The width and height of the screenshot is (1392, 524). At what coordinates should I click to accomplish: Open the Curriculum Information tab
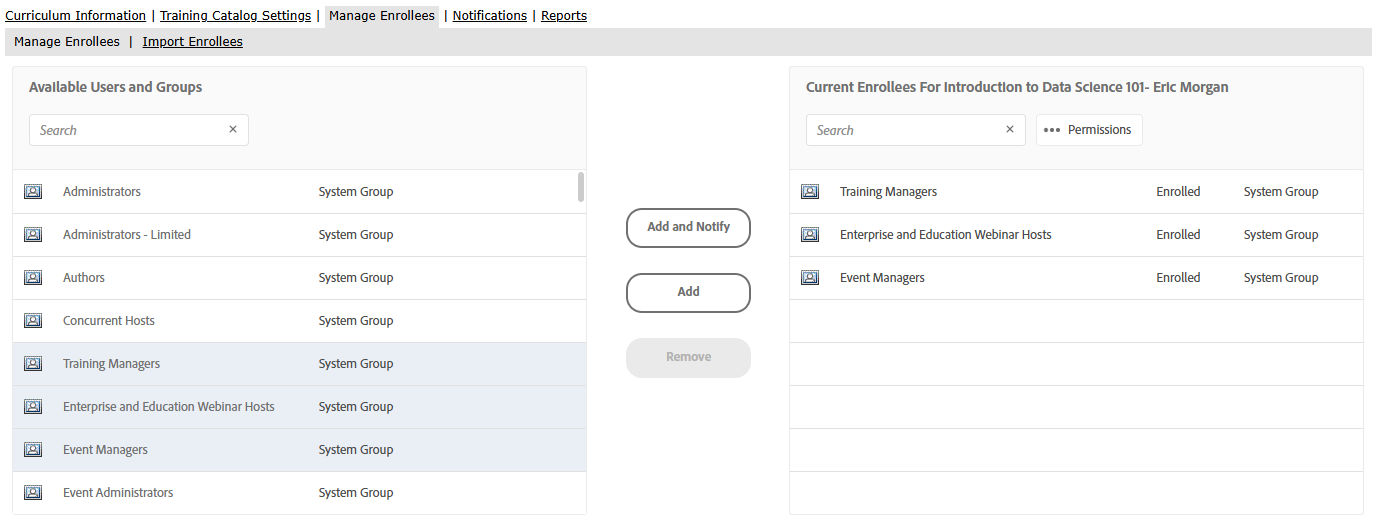pos(76,16)
